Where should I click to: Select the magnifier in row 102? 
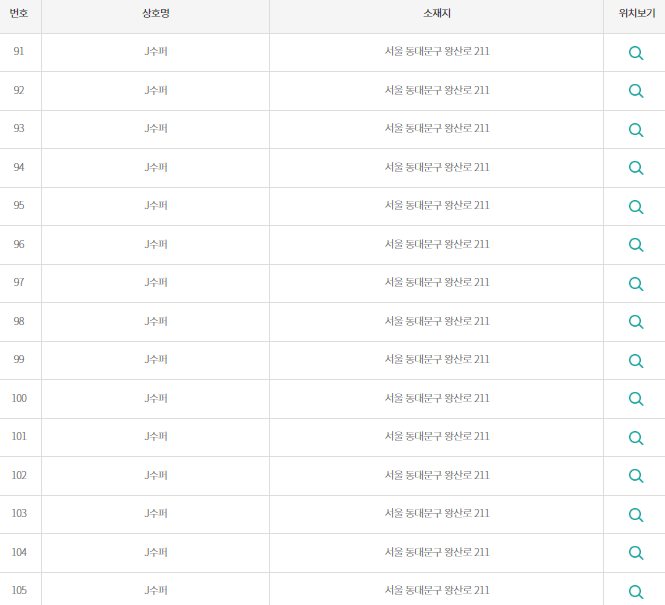click(x=636, y=476)
